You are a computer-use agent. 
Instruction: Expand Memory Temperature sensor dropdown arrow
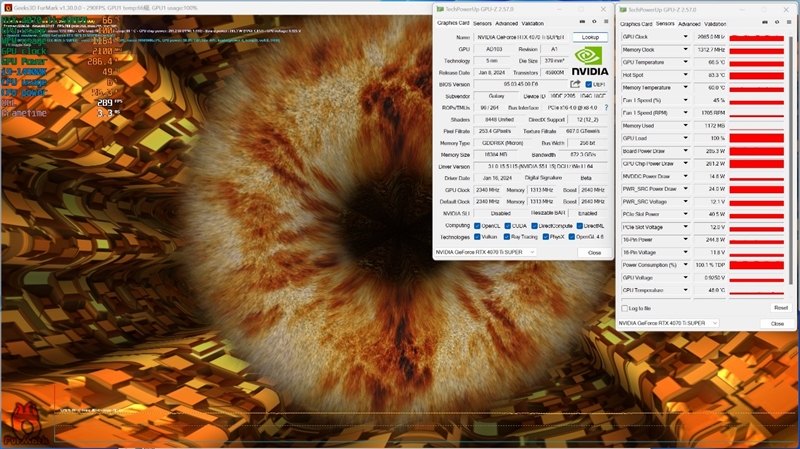point(685,87)
